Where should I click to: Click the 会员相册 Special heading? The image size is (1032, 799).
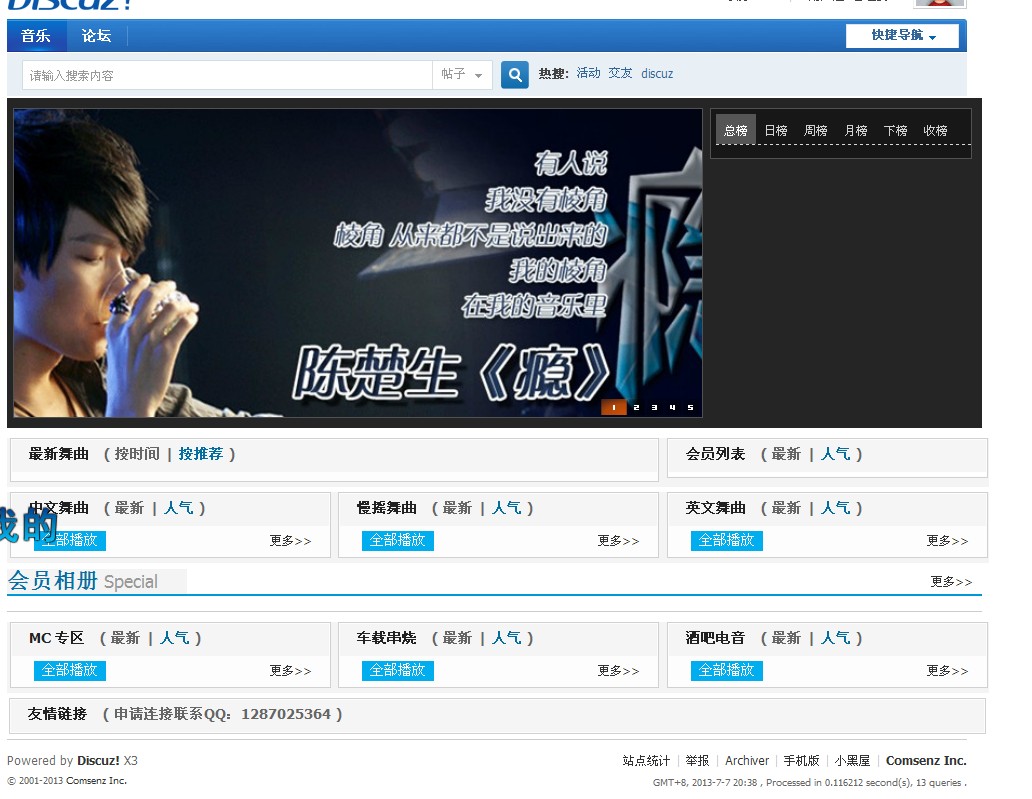pyautogui.click(x=83, y=580)
